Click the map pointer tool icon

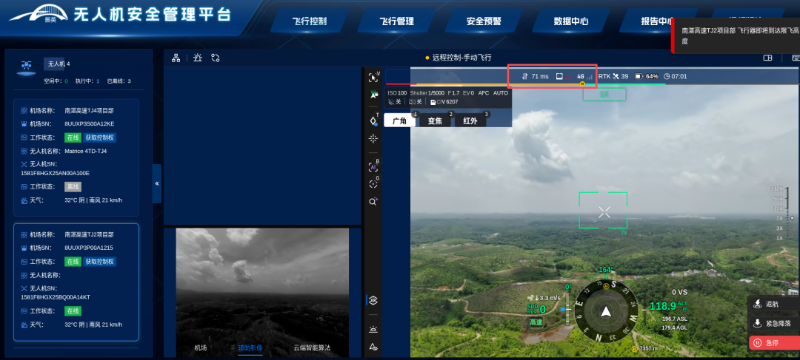point(373,95)
